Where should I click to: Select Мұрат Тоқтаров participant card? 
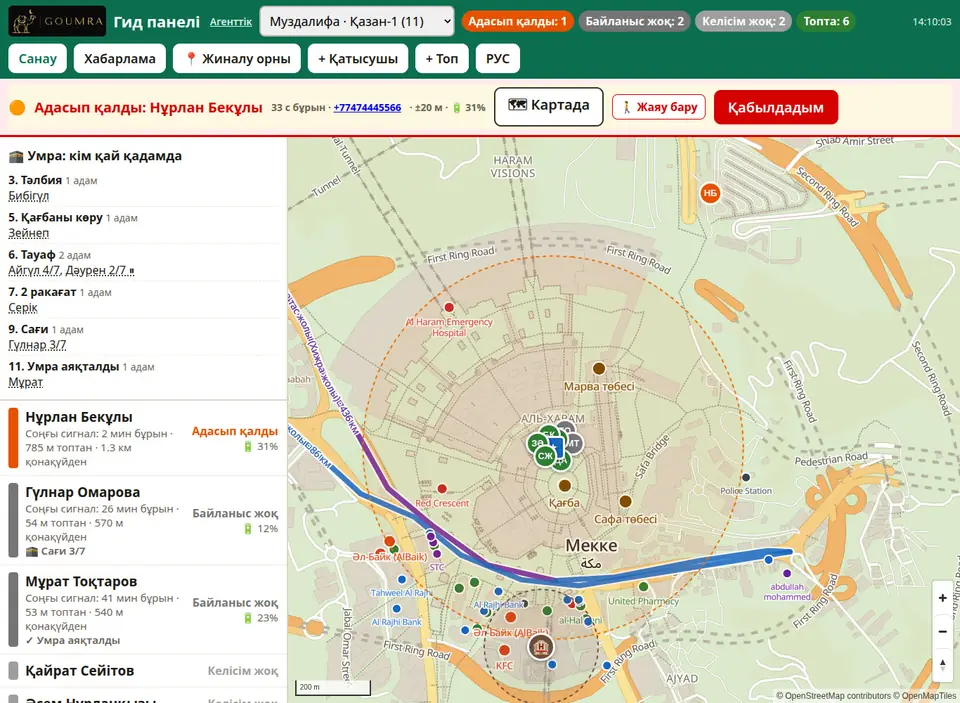[x=143, y=610]
